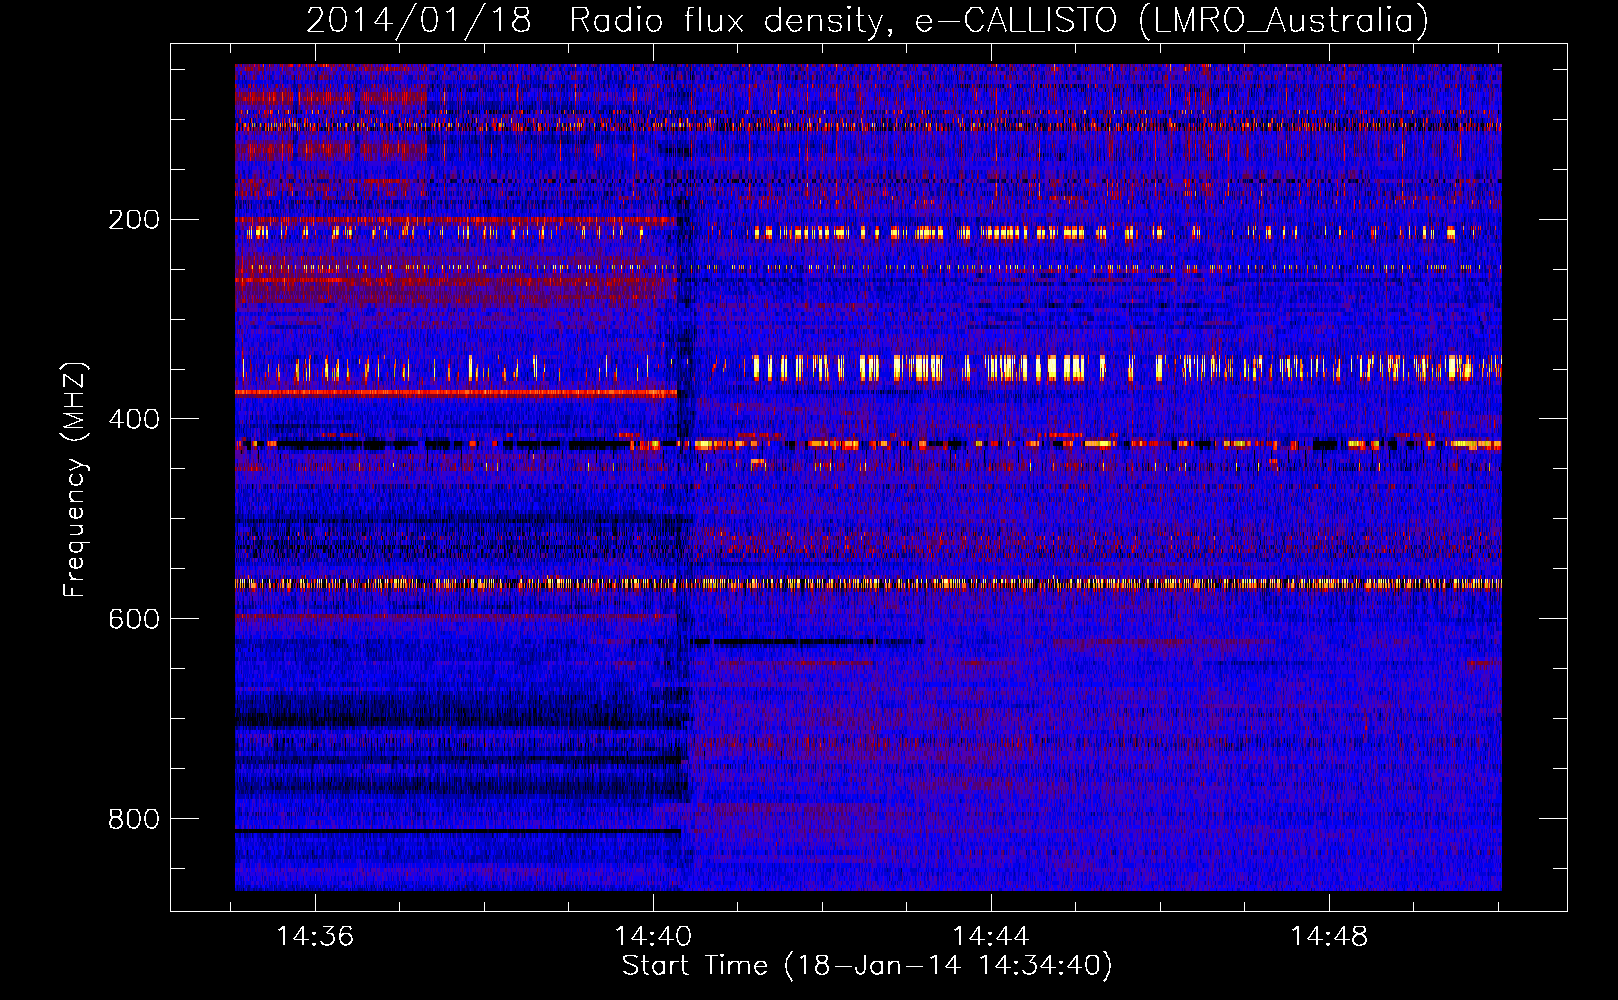The width and height of the screenshot is (1618, 1000).
Task: Click the 400 frequency tick label
Action: [x=134, y=419]
